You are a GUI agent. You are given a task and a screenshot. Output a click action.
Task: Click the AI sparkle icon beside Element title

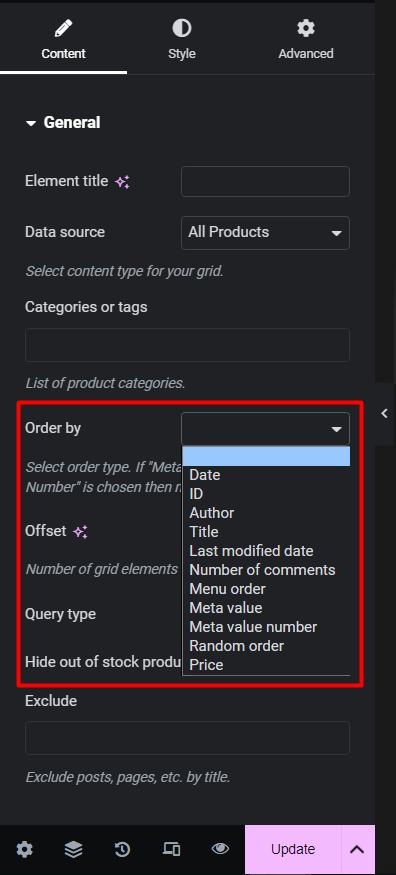[x=123, y=182]
